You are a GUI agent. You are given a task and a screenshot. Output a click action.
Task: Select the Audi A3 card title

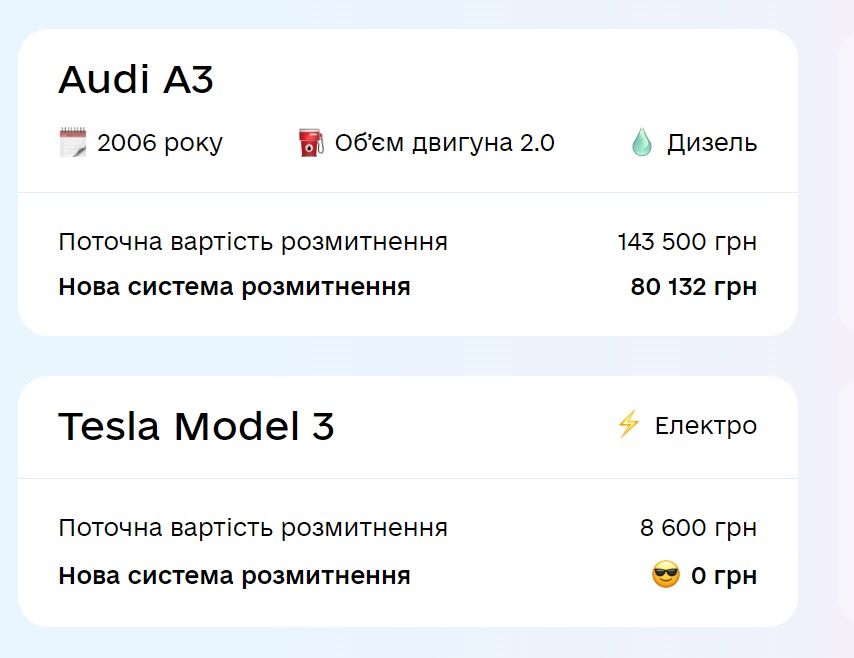(136, 80)
